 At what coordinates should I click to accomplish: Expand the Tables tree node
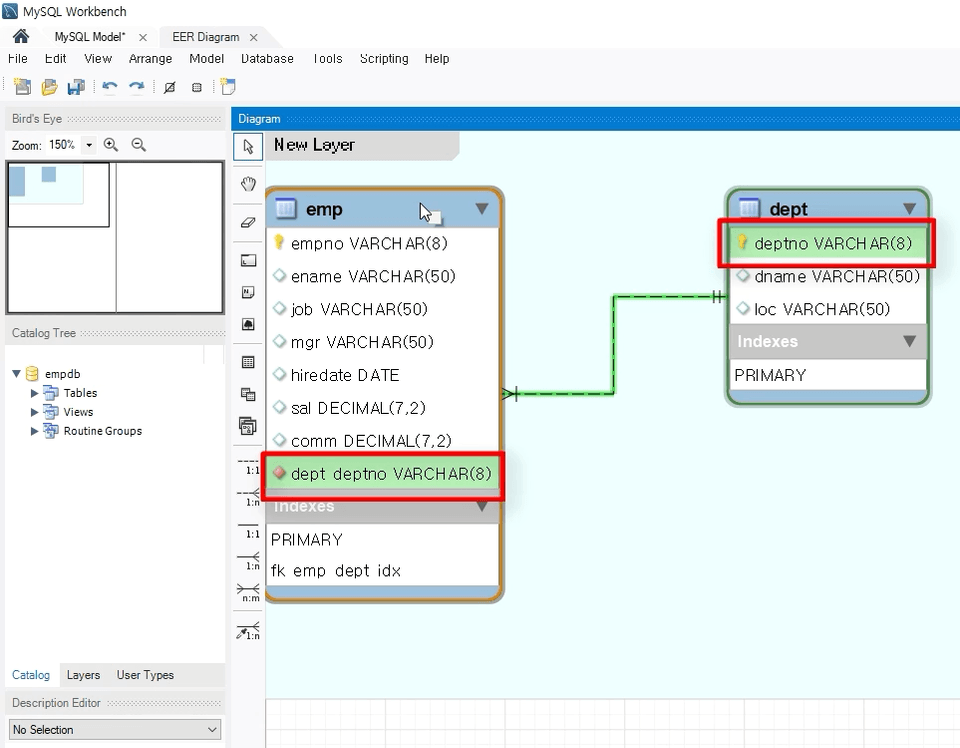(x=34, y=393)
